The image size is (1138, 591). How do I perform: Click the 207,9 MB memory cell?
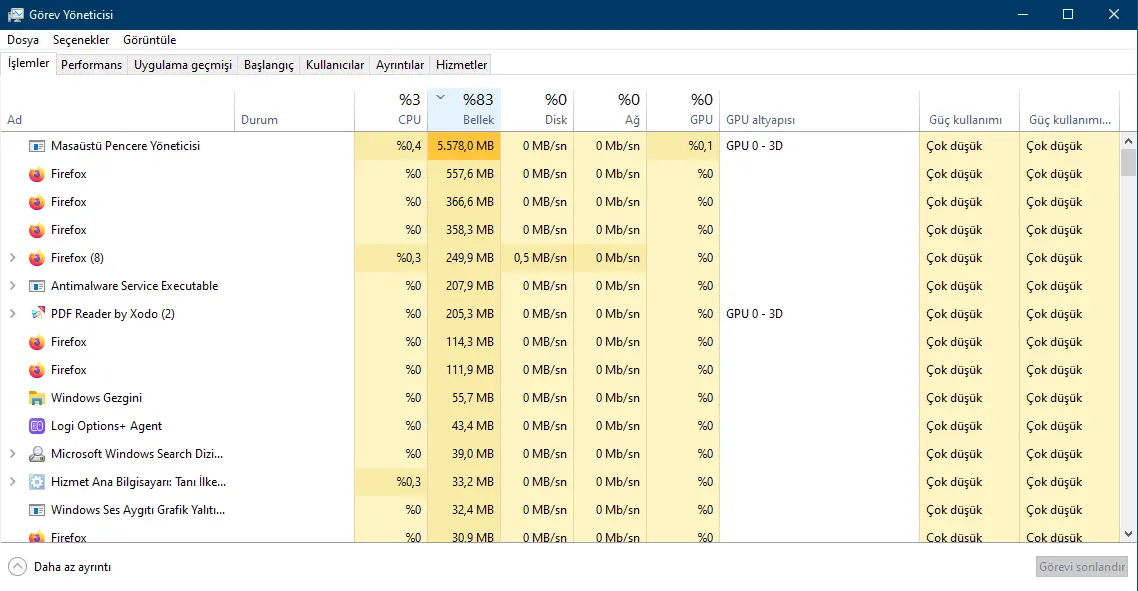coord(464,286)
